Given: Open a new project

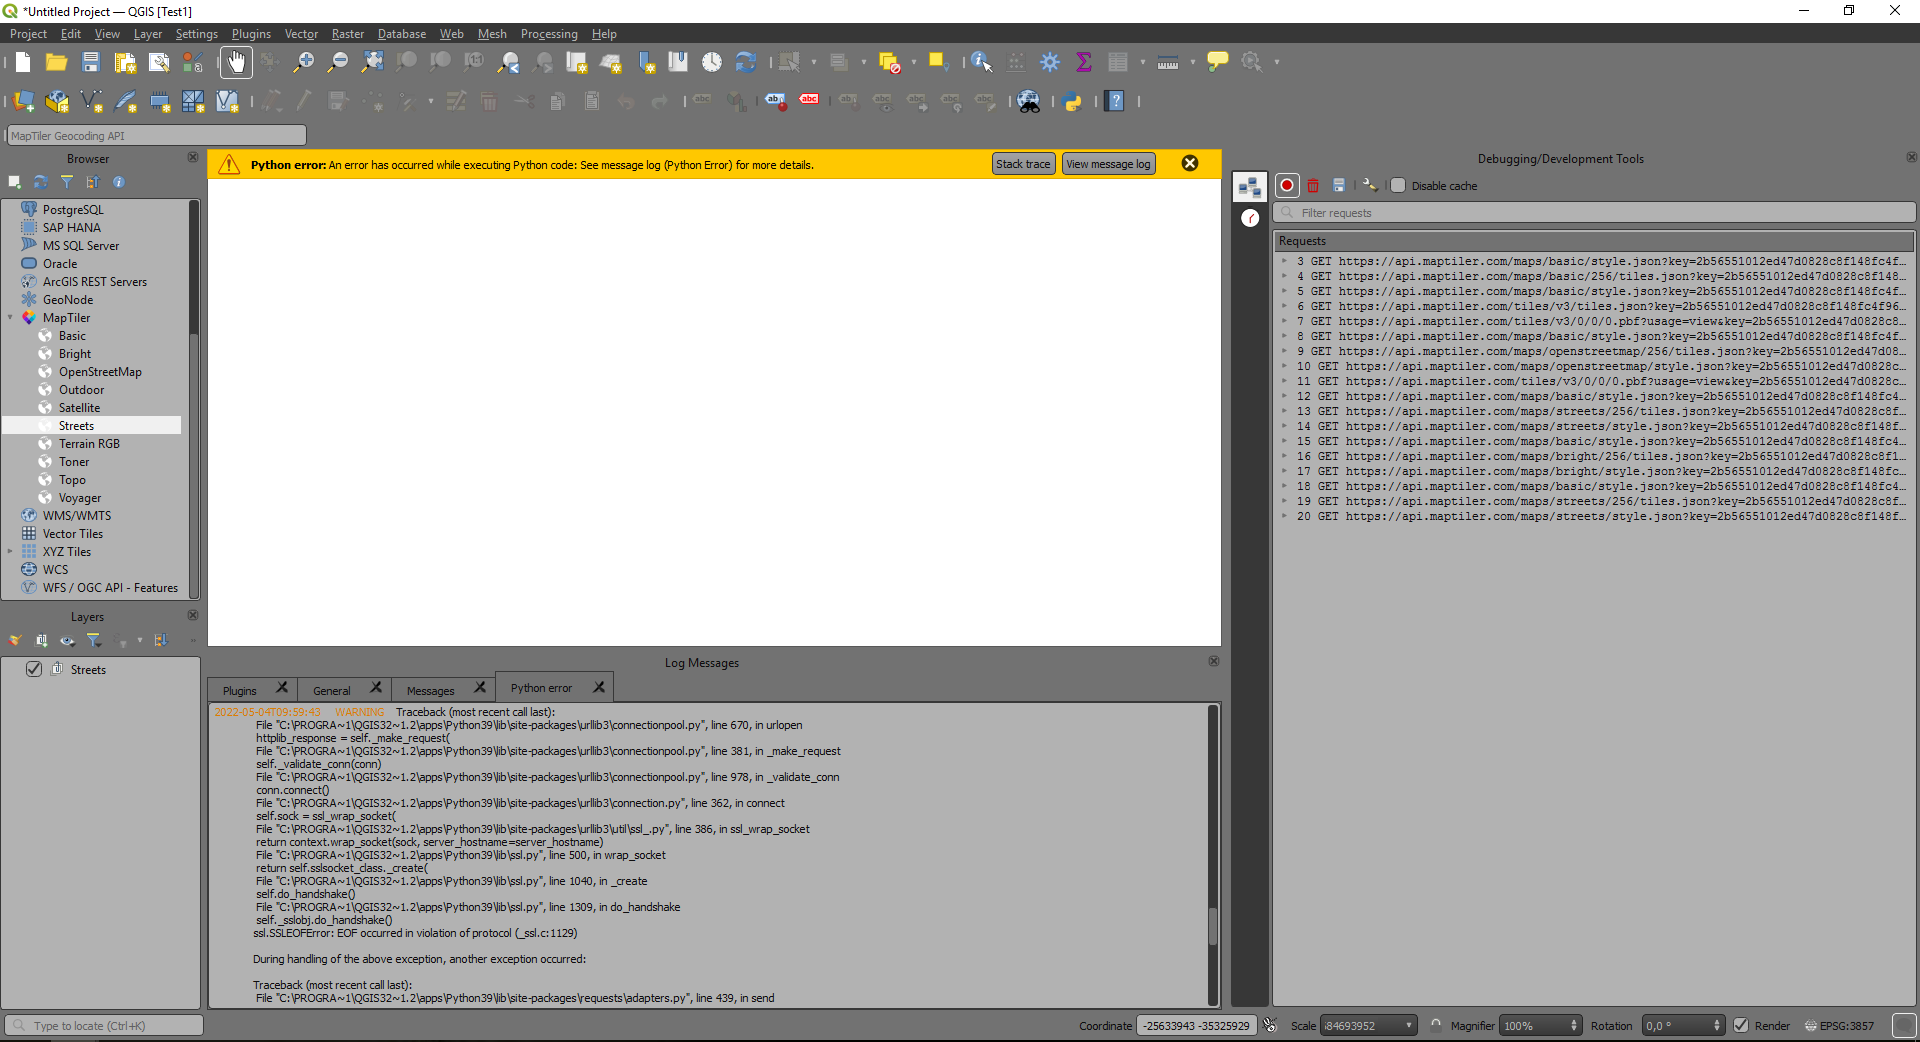Looking at the screenshot, I should pos(21,61).
